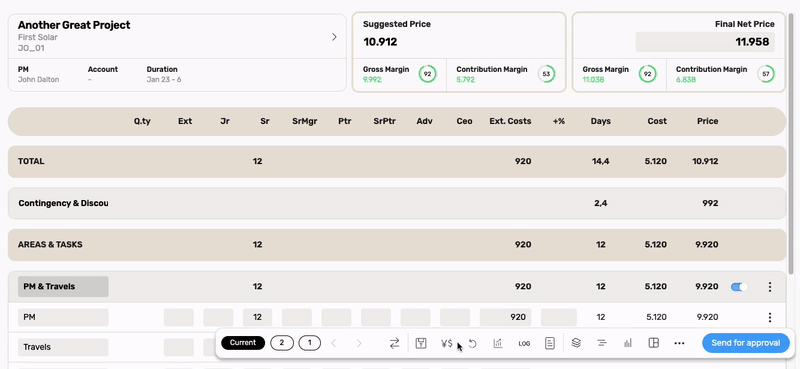Open the bar chart icon
The image size is (800, 369).
(628, 343)
